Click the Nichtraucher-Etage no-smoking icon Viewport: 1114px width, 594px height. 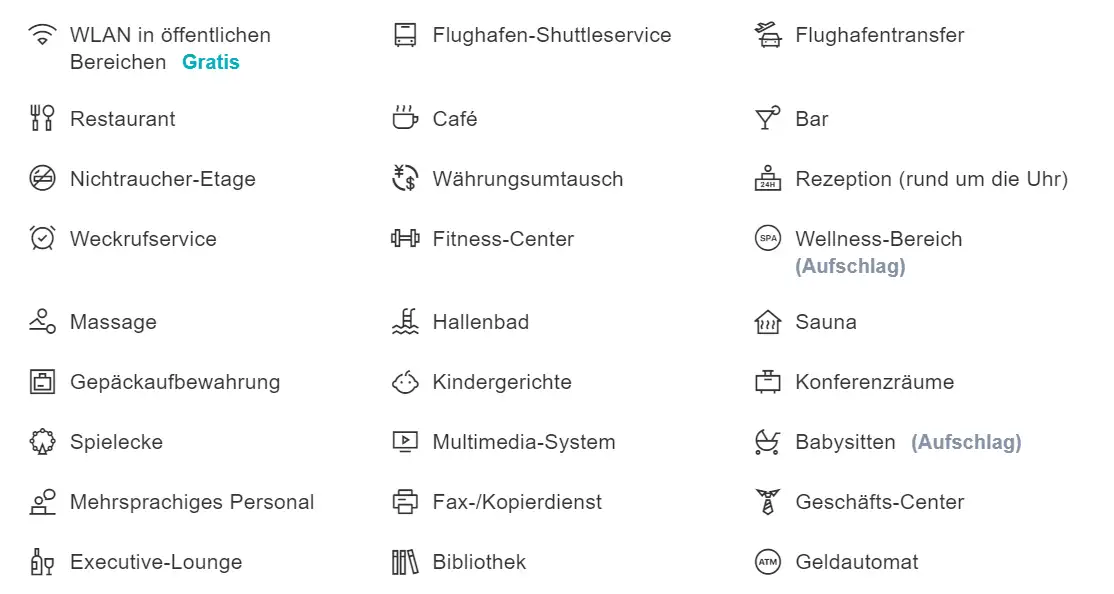coord(42,179)
